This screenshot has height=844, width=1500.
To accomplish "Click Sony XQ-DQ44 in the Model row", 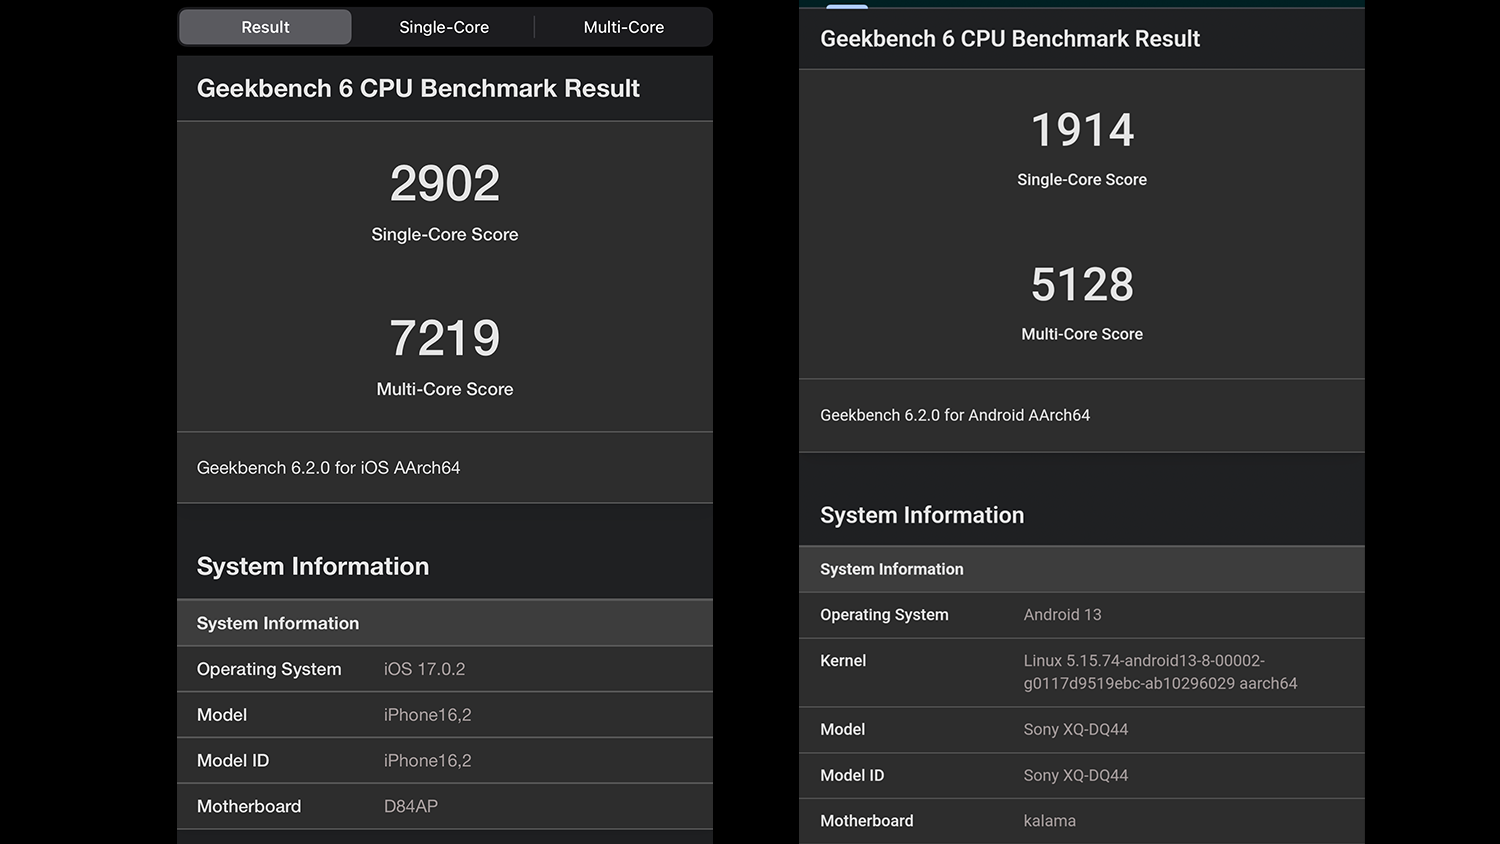I will [x=1075, y=730].
